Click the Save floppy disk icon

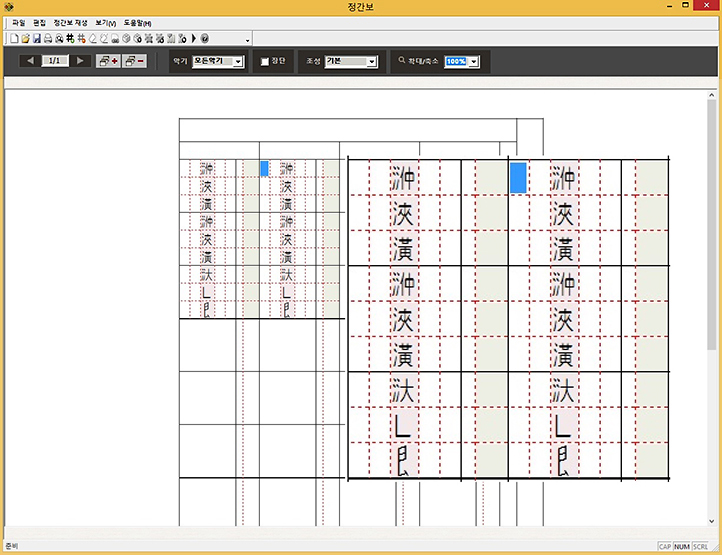[x=37, y=39]
